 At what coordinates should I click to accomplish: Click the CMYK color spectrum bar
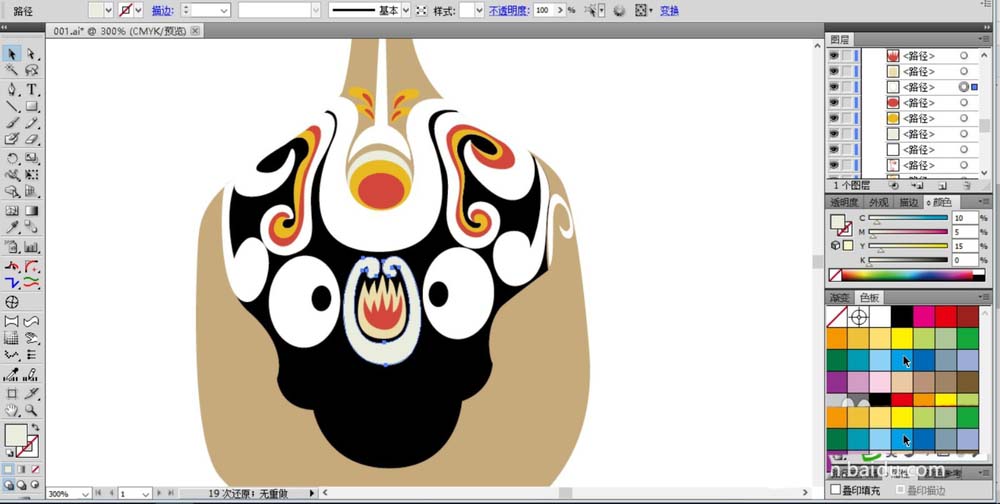(907, 275)
